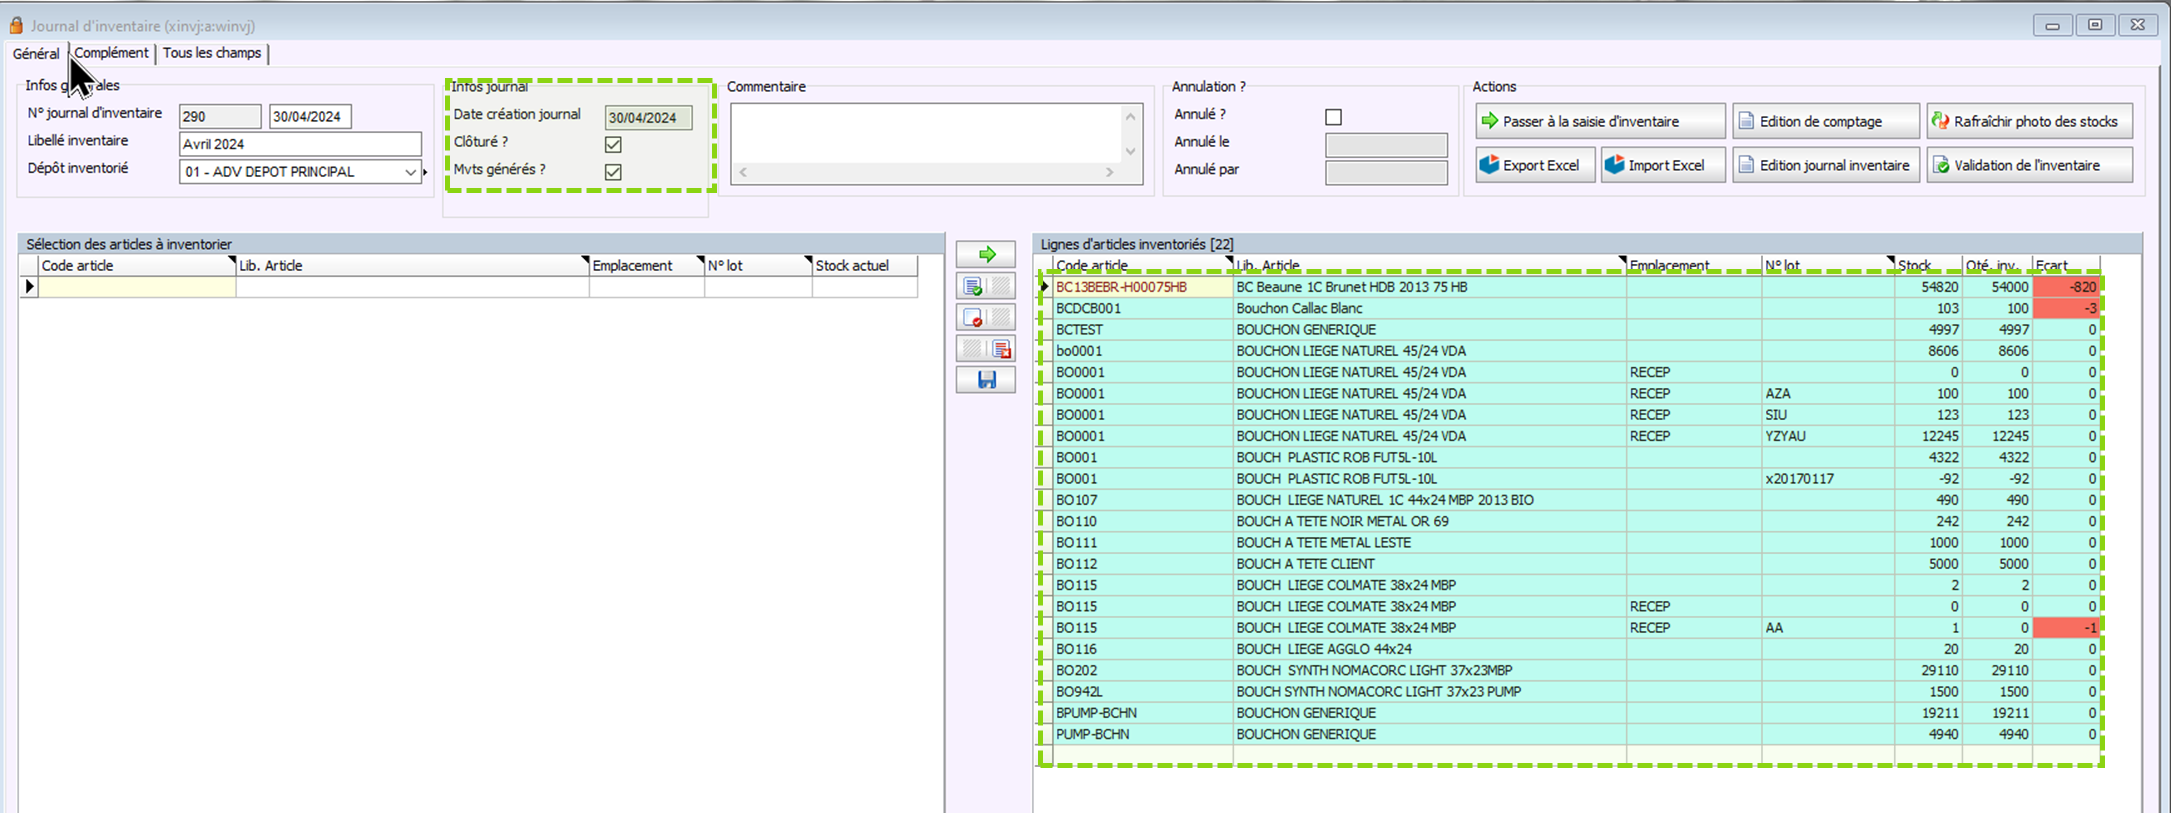Viewport: 2171px width, 813px height.
Task: Click the blank page with red check icon
Action: 973,318
